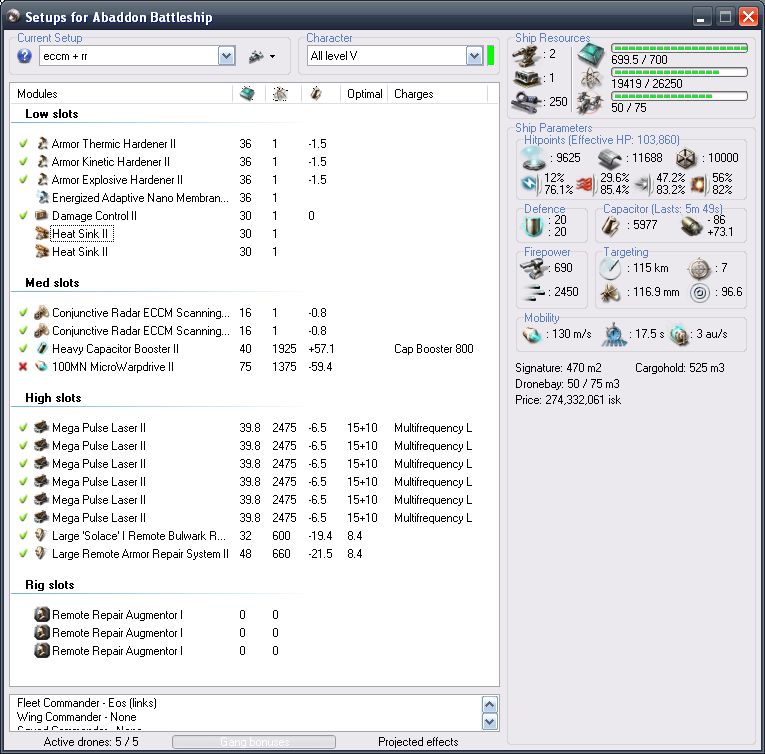This screenshot has width=765, height=754.
Task: Click the powergrid column header icon
Action: coord(280,93)
